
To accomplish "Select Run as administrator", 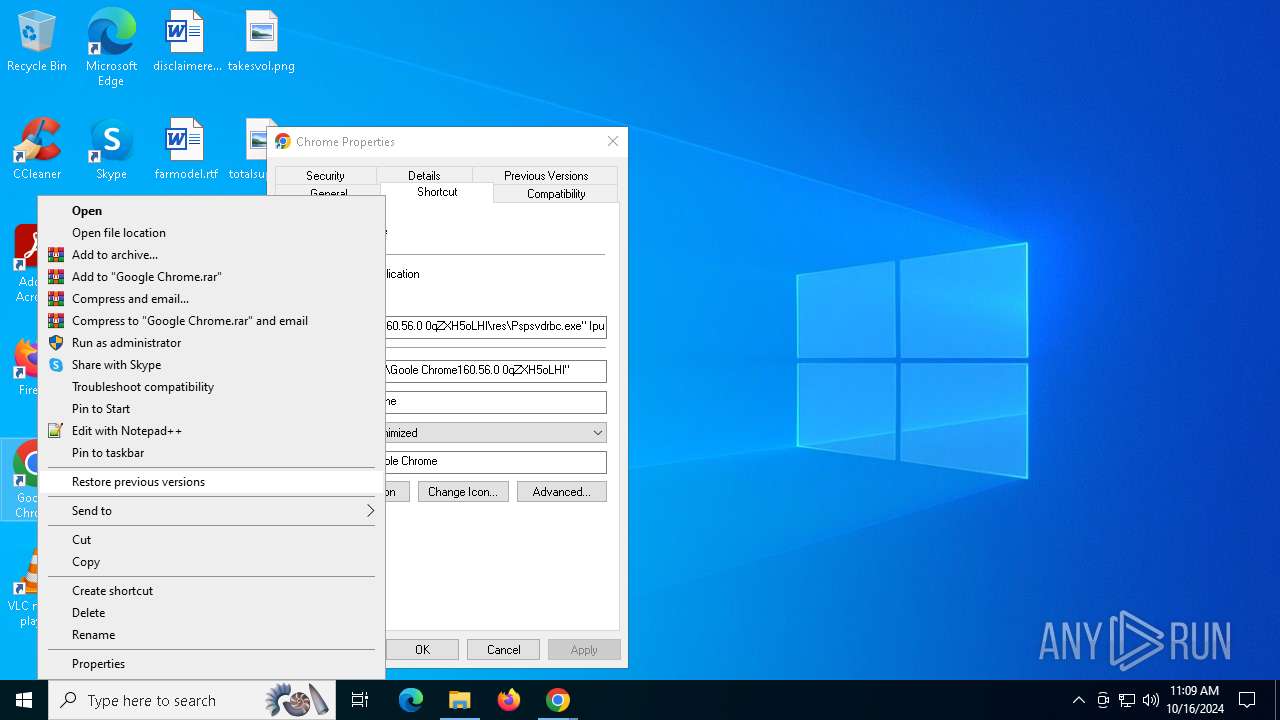I will pos(211,343).
